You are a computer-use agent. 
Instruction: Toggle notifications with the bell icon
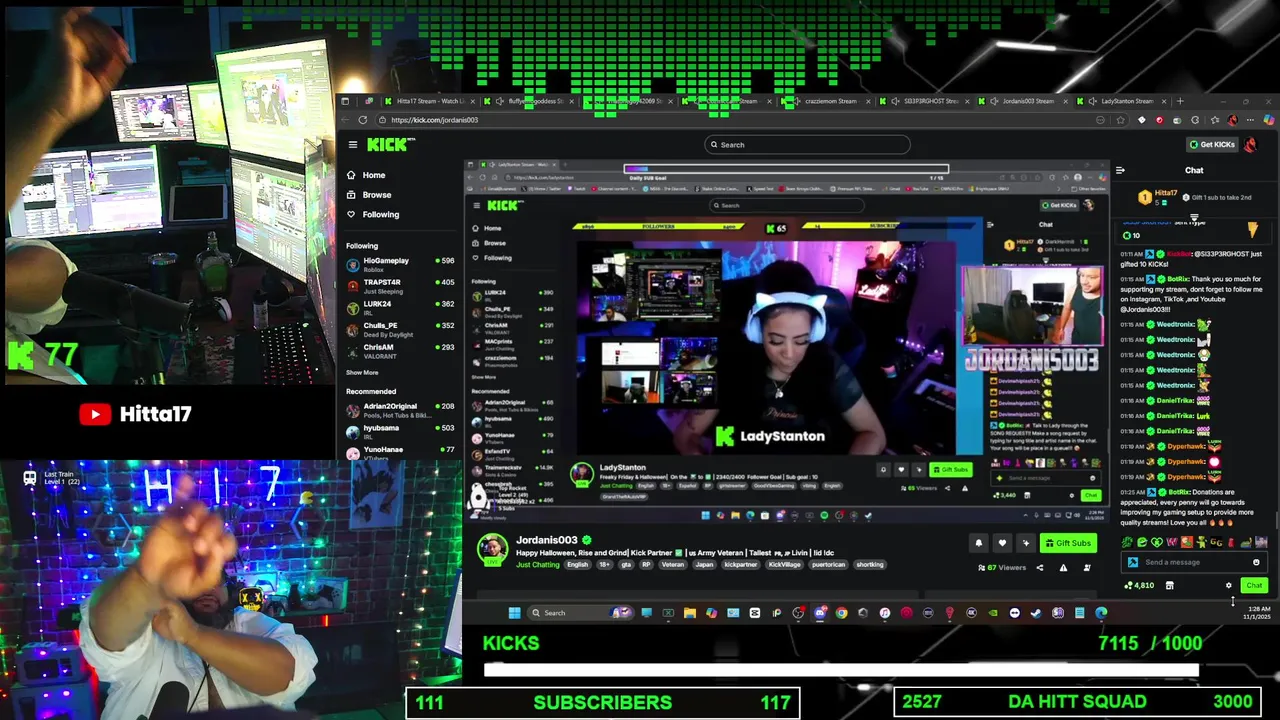tap(978, 543)
